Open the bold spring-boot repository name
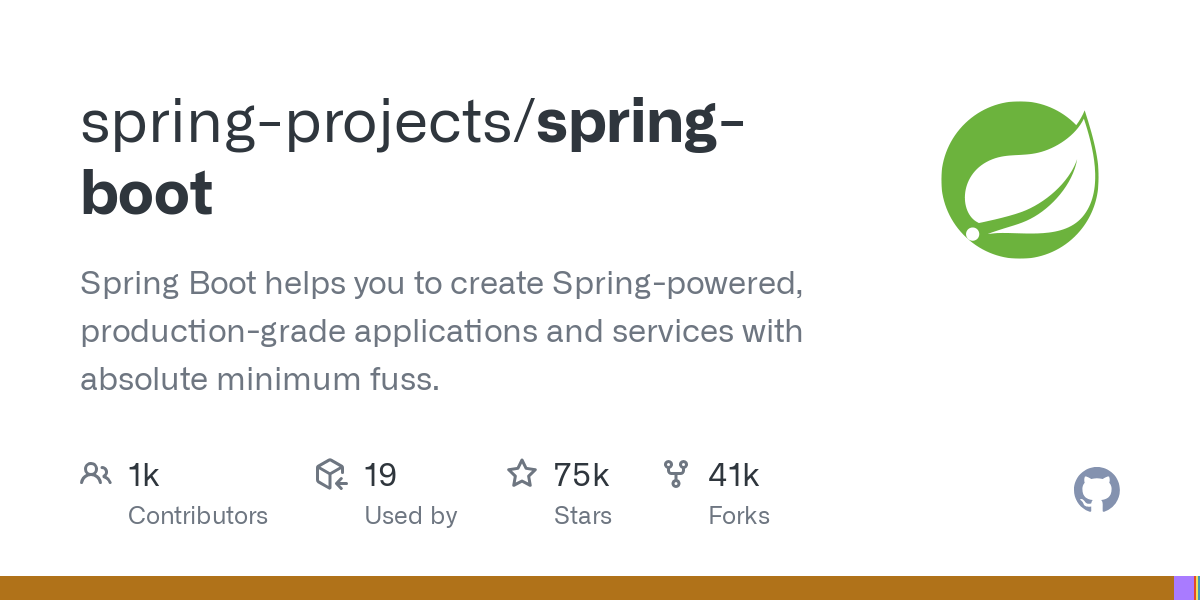The image size is (1200, 600). [640, 123]
